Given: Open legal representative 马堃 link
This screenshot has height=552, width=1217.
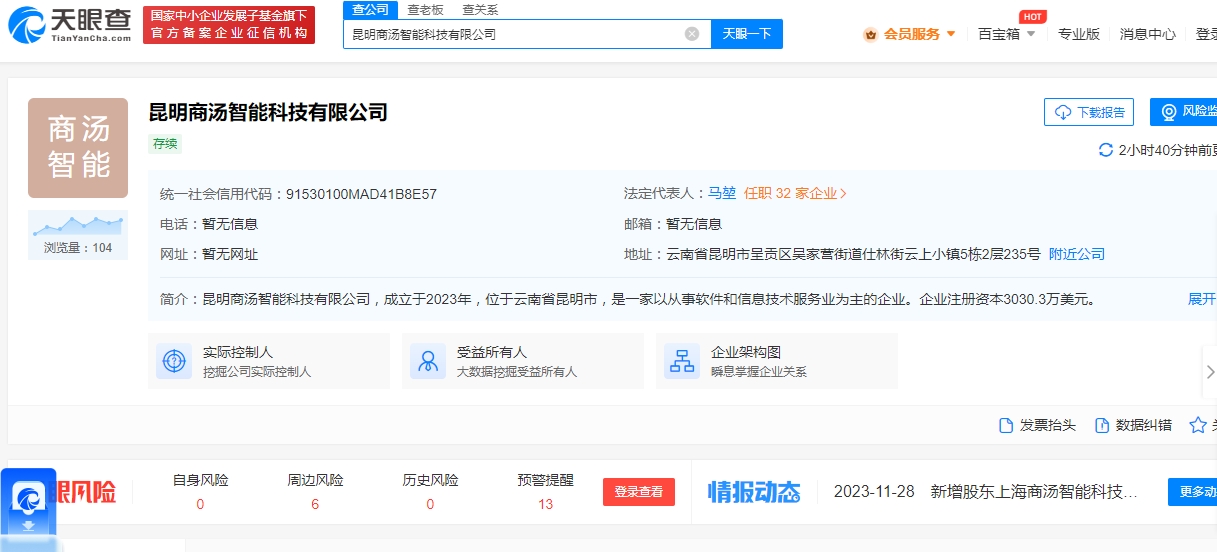Looking at the screenshot, I should (722, 193).
